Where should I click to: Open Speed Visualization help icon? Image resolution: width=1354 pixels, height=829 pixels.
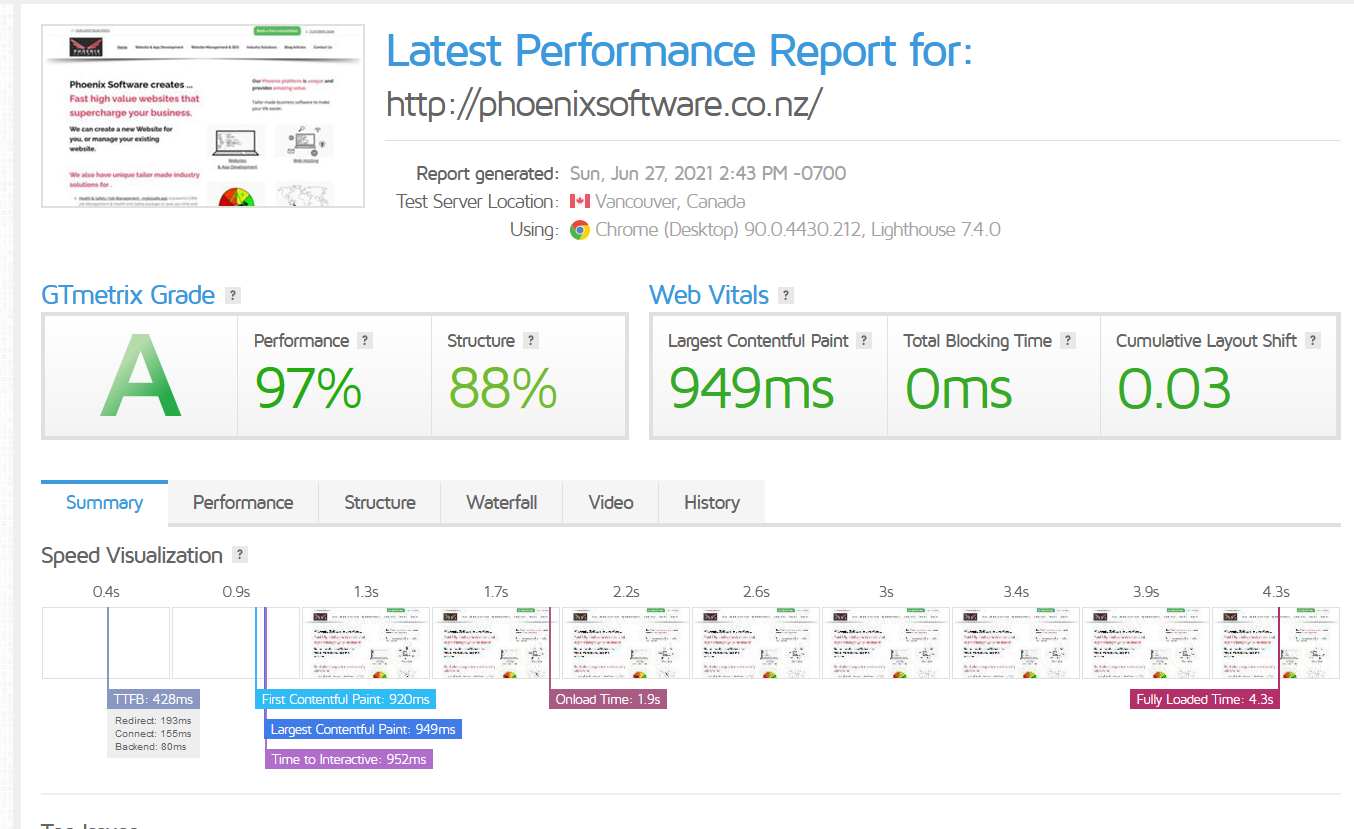coord(239,555)
